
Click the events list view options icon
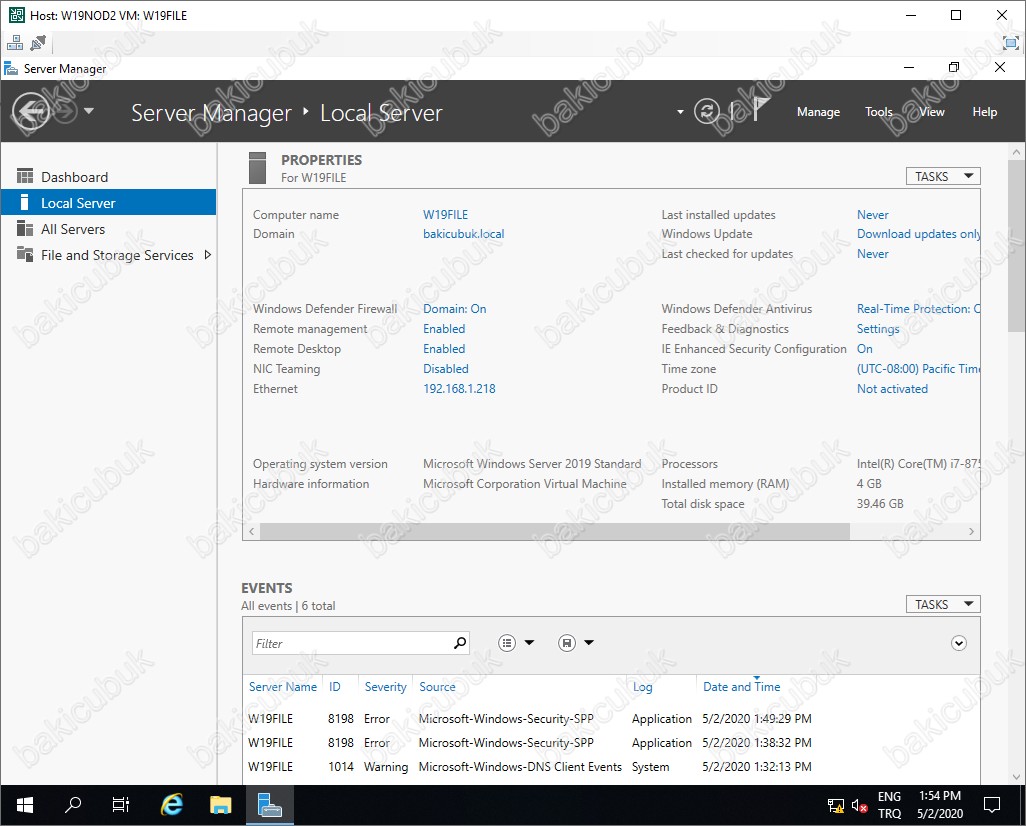click(x=507, y=643)
